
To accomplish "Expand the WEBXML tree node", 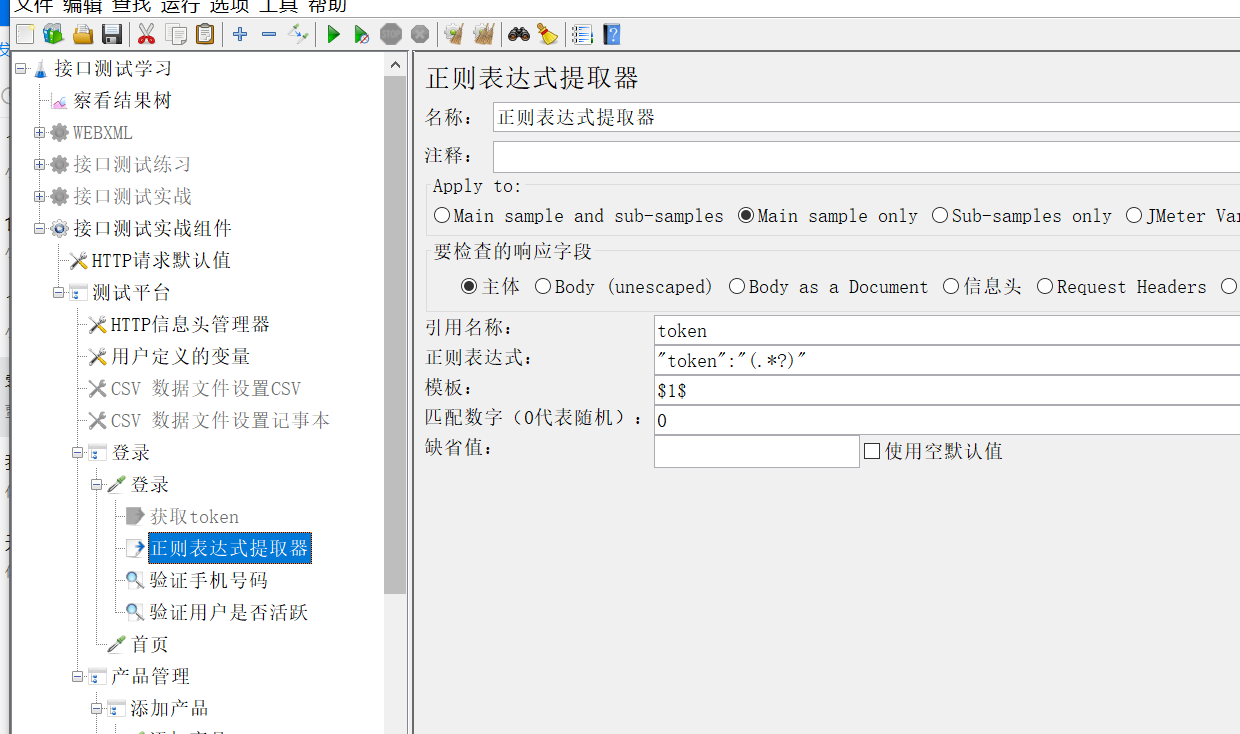I will pos(40,133).
